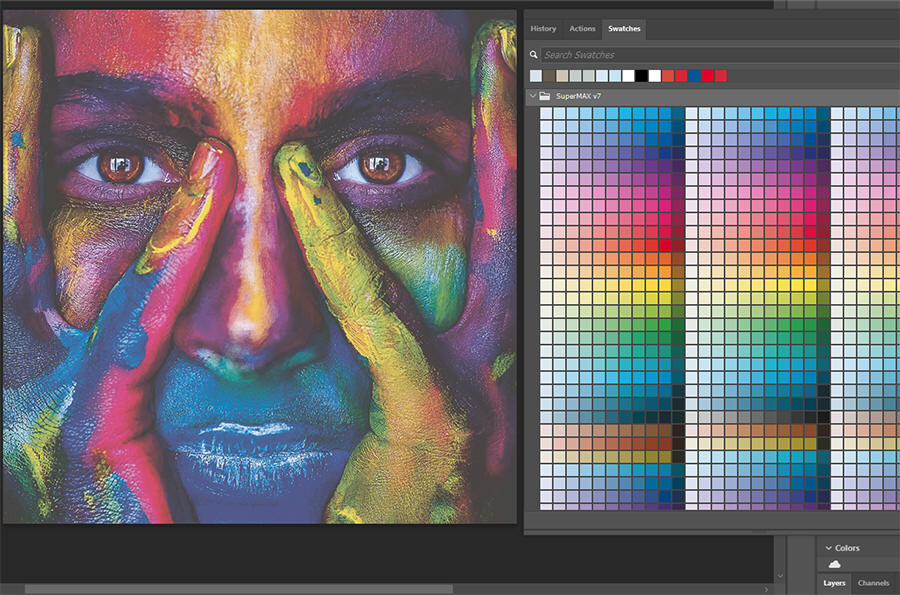Image resolution: width=900 pixels, height=595 pixels.
Task: Pick the black swatch in recent colors
Action: click(641, 76)
